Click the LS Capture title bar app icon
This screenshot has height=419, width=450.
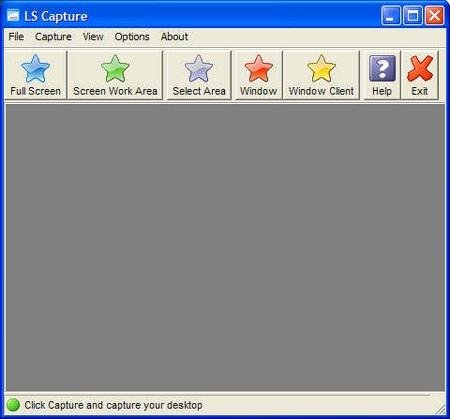point(13,15)
